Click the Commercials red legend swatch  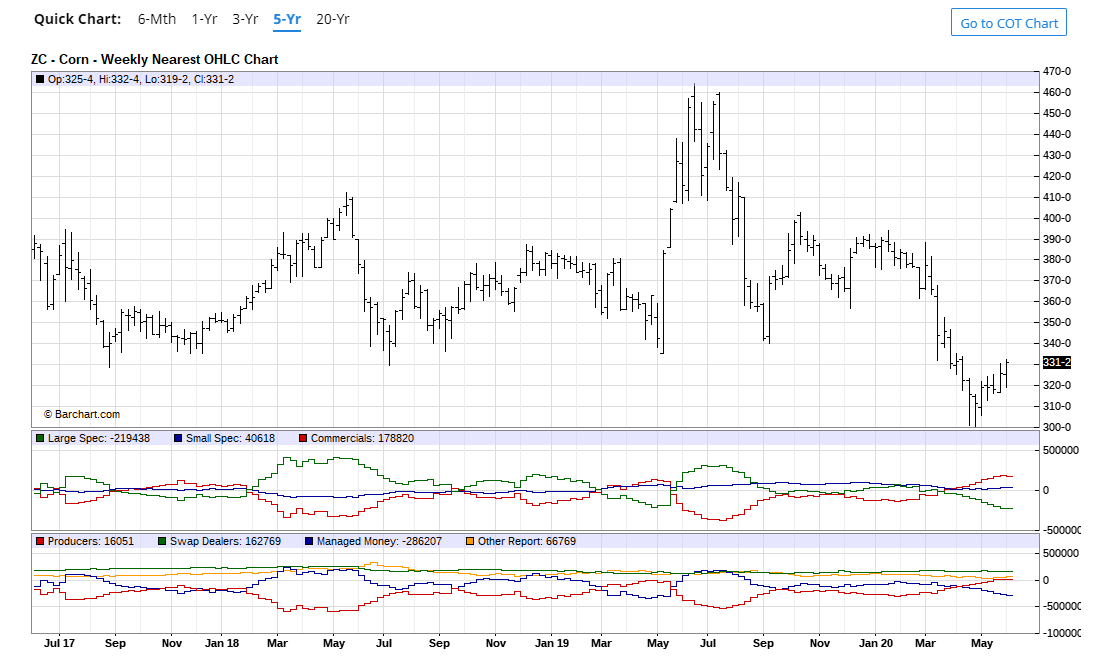tap(303, 439)
